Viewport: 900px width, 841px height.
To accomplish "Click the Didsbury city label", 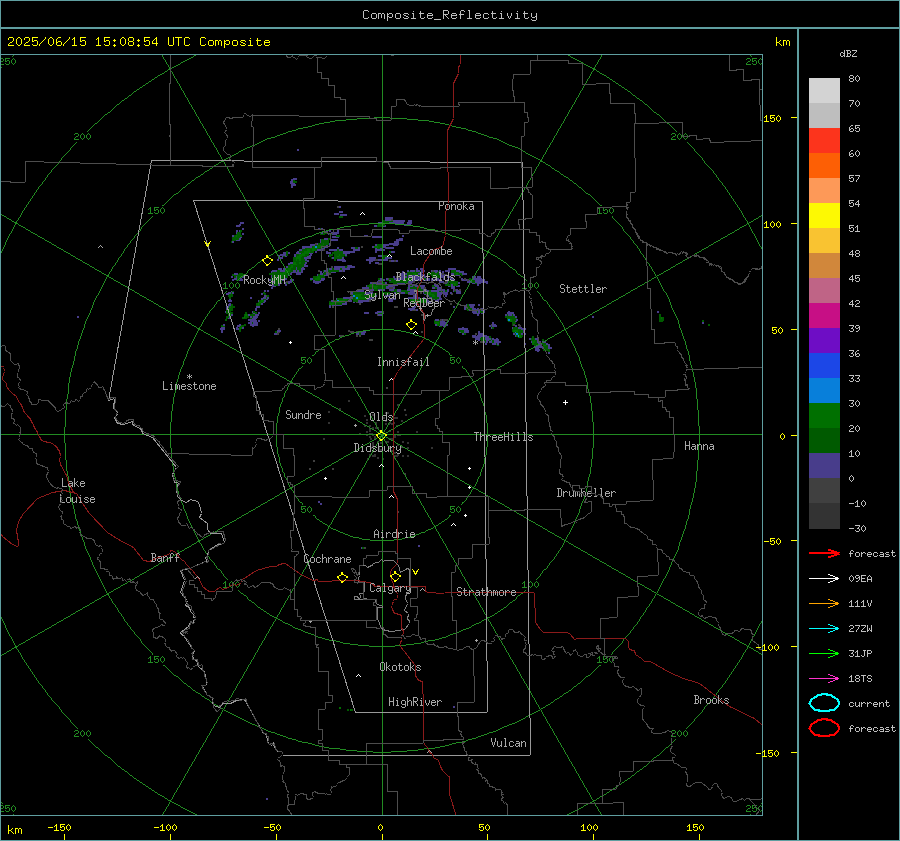I will click(377, 448).
